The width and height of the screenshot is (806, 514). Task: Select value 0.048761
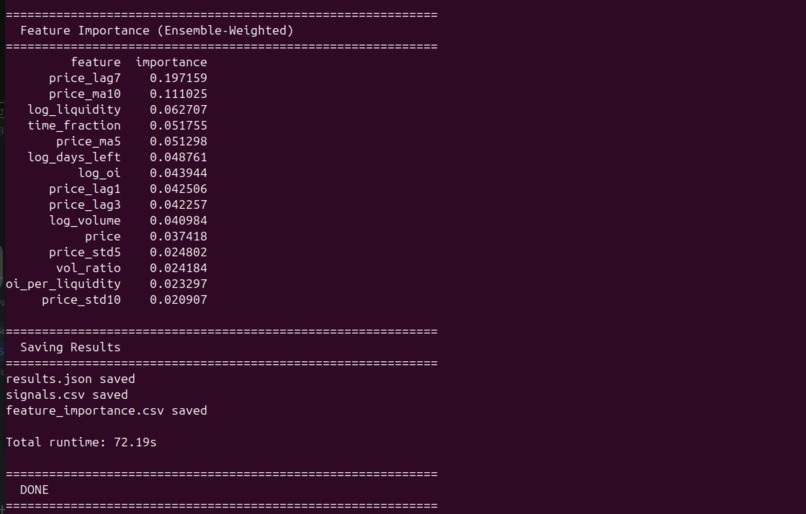point(178,157)
